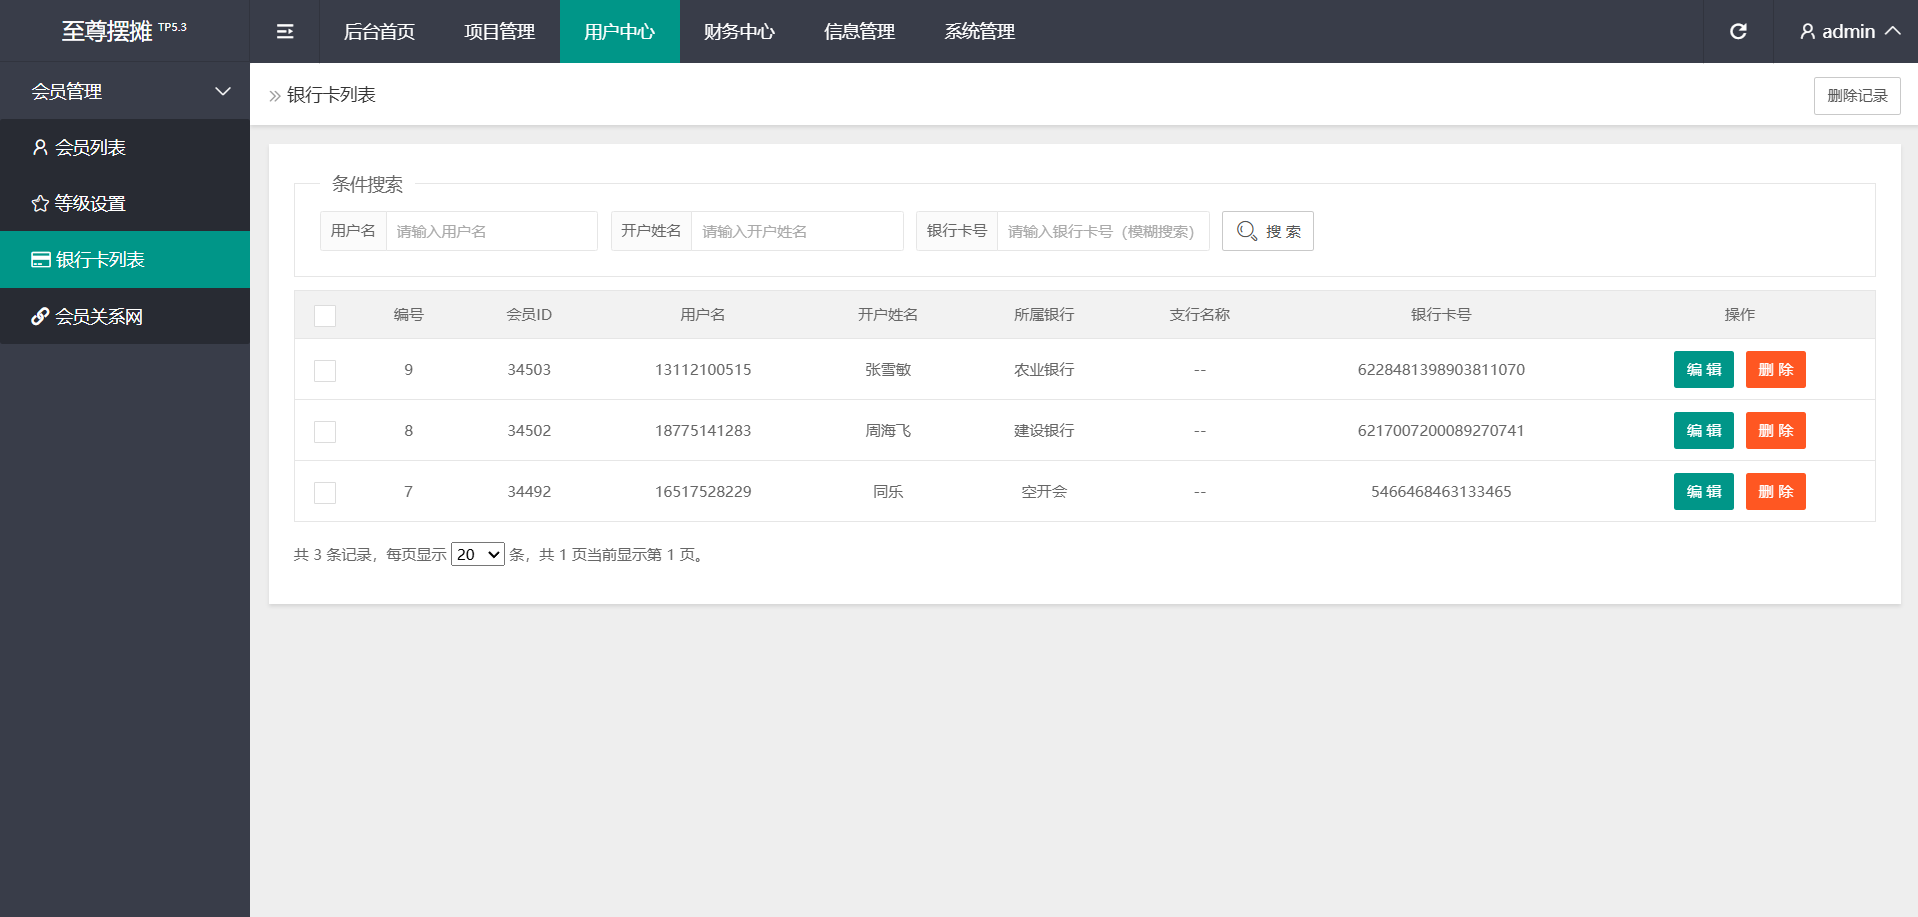Click the 删除记录 button
1918x917 pixels.
[1856, 96]
